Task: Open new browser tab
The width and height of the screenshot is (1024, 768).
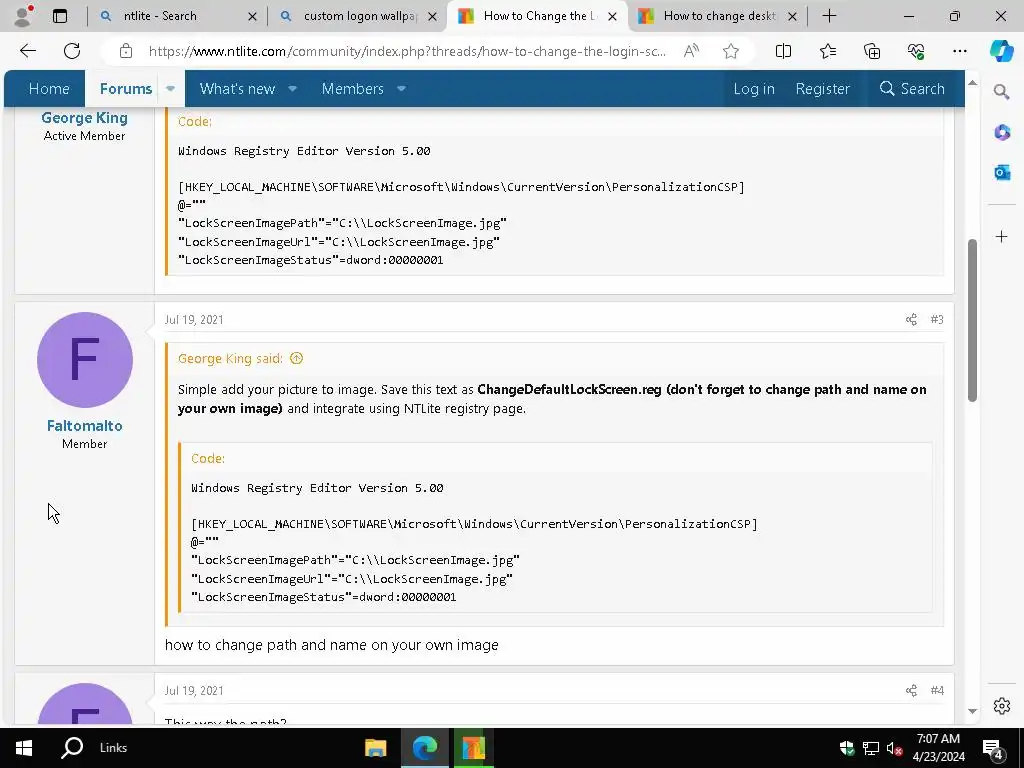Action: 829,16
